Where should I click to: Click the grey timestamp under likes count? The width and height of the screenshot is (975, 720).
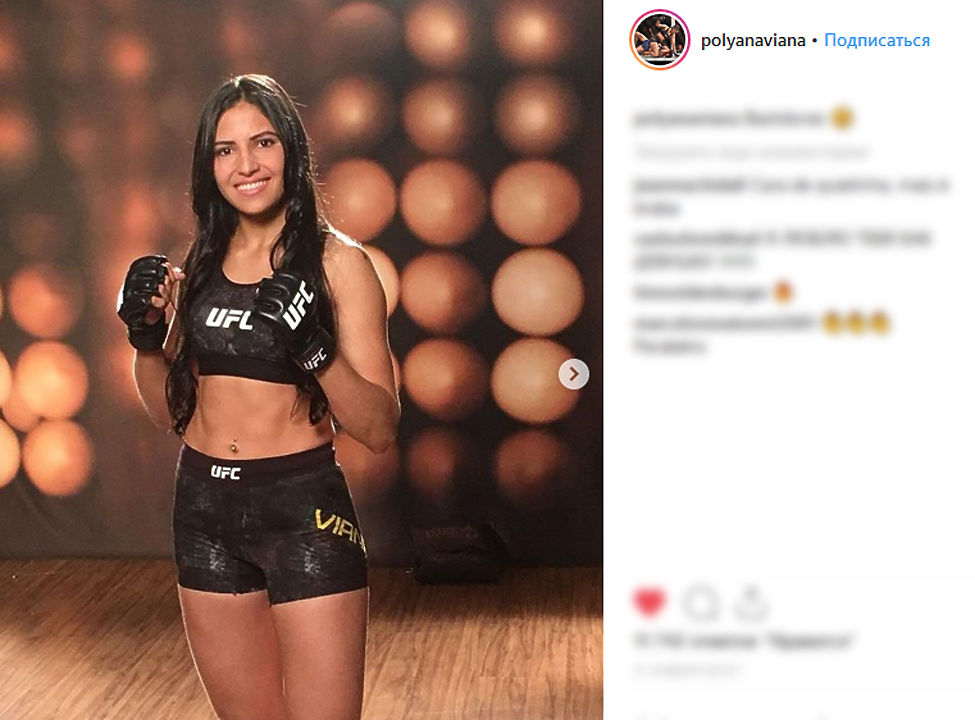point(687,670)
